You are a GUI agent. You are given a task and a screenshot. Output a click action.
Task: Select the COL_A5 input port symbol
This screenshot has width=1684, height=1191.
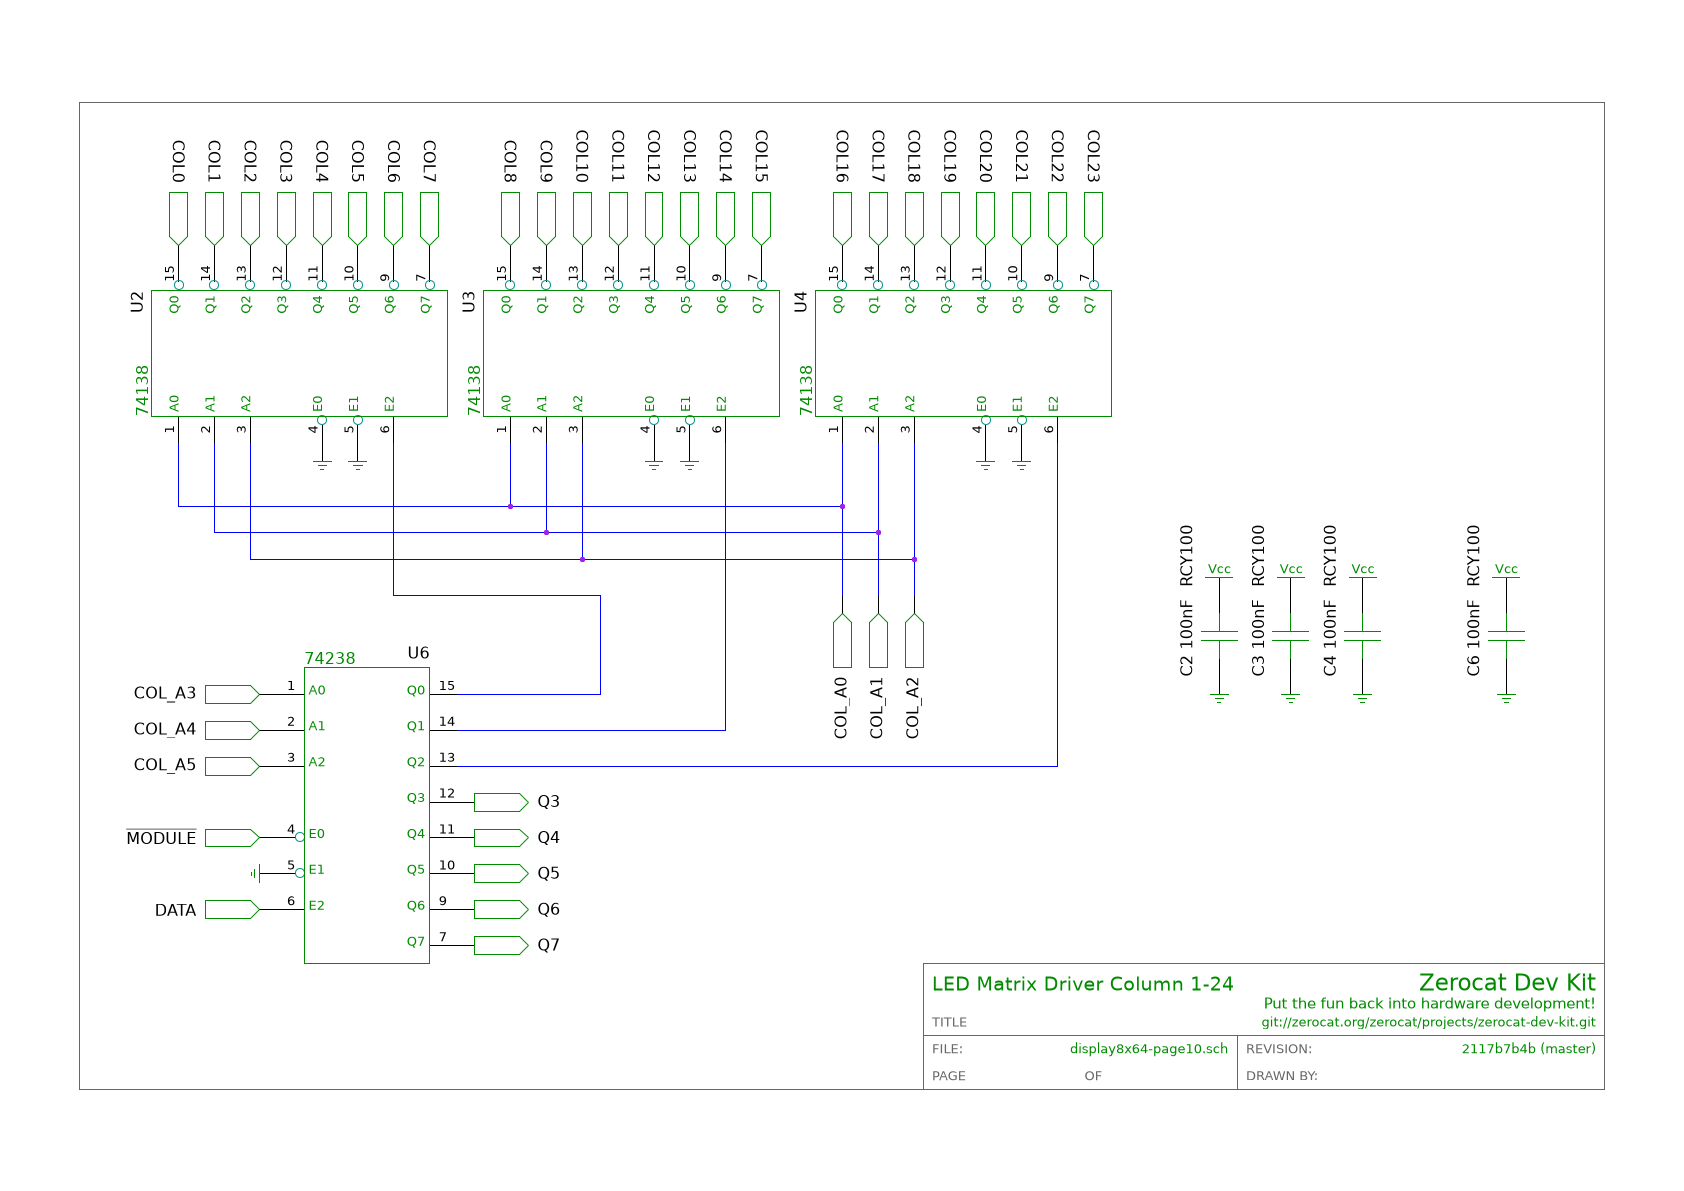click(x=232, y=766)
